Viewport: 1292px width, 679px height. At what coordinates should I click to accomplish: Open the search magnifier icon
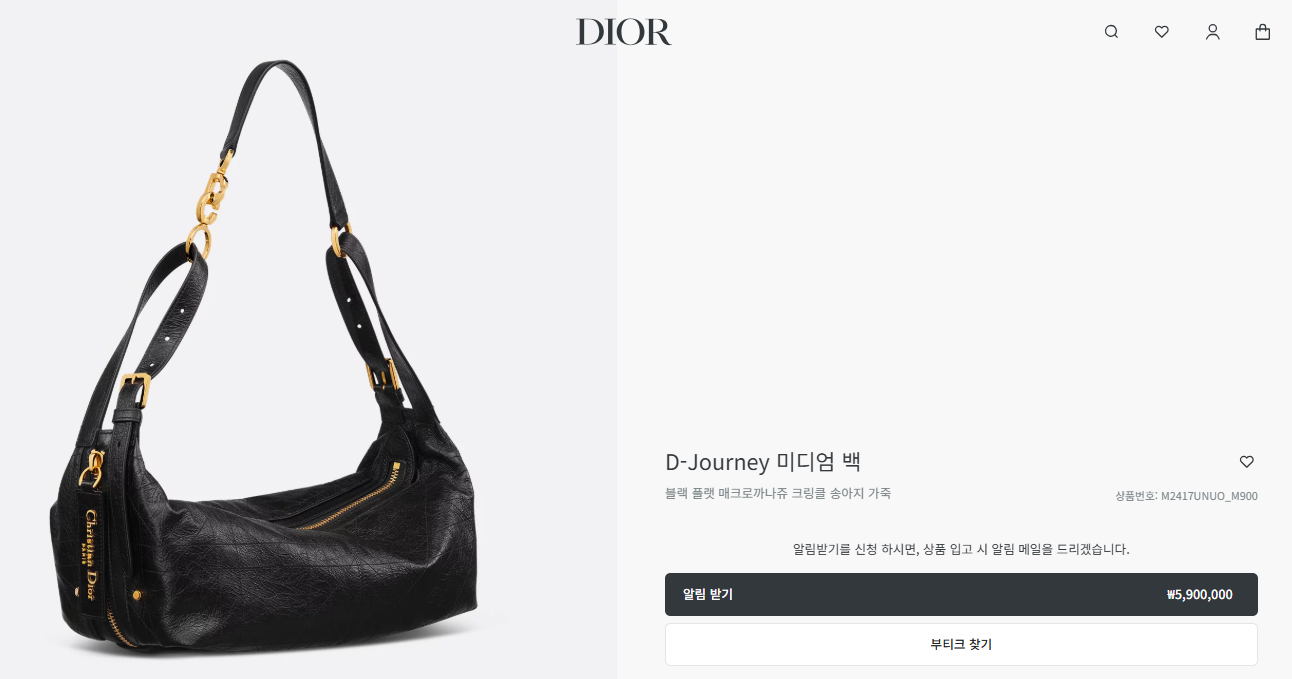pos(1111,32)
